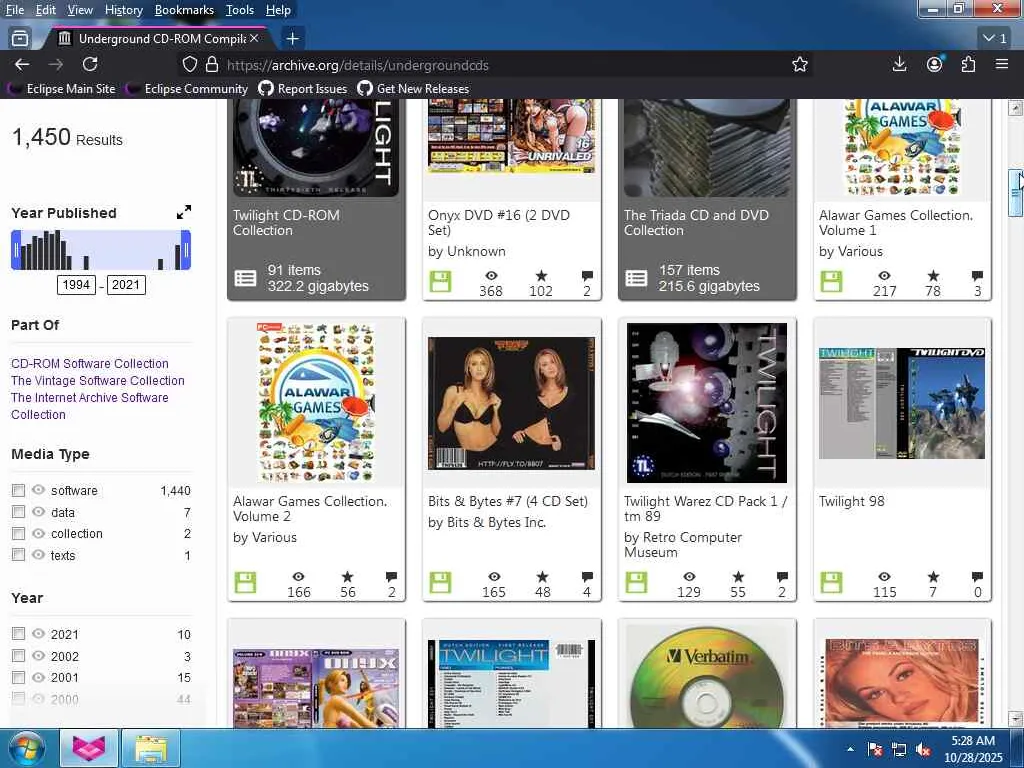
Task: Open the Twilight Warez CD Pack cover thumbnail
Action: click(707, 403)
